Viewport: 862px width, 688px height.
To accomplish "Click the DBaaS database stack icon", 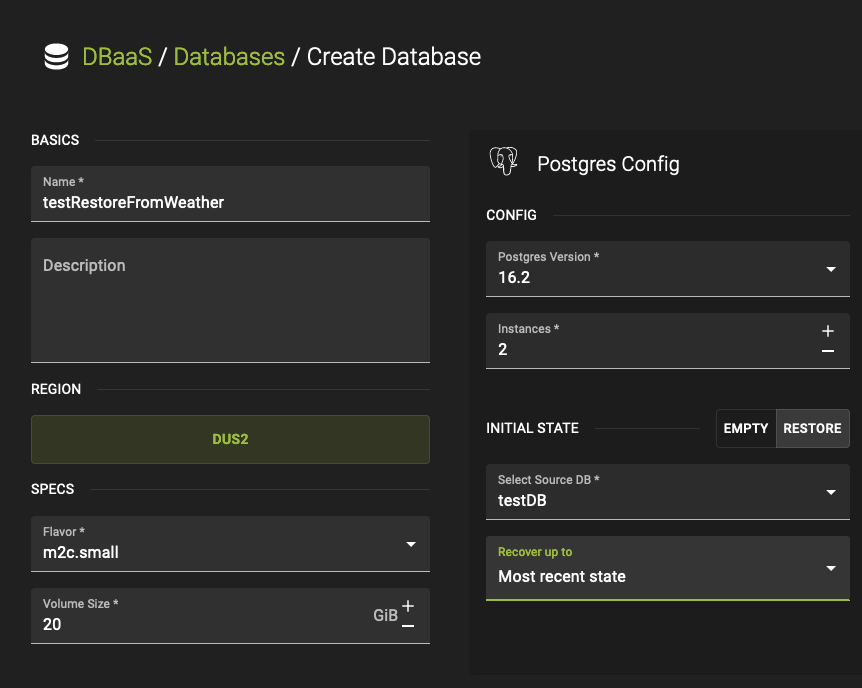I will [56, 57].
